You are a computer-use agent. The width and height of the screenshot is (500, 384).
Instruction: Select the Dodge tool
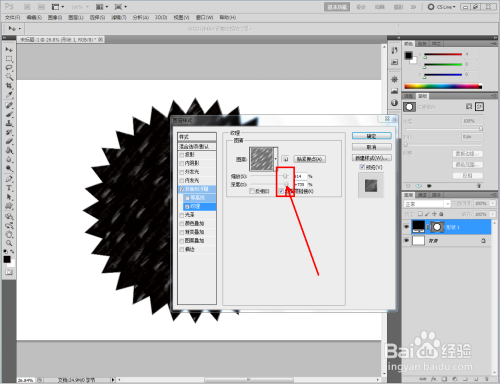click(x=9, y=168)
